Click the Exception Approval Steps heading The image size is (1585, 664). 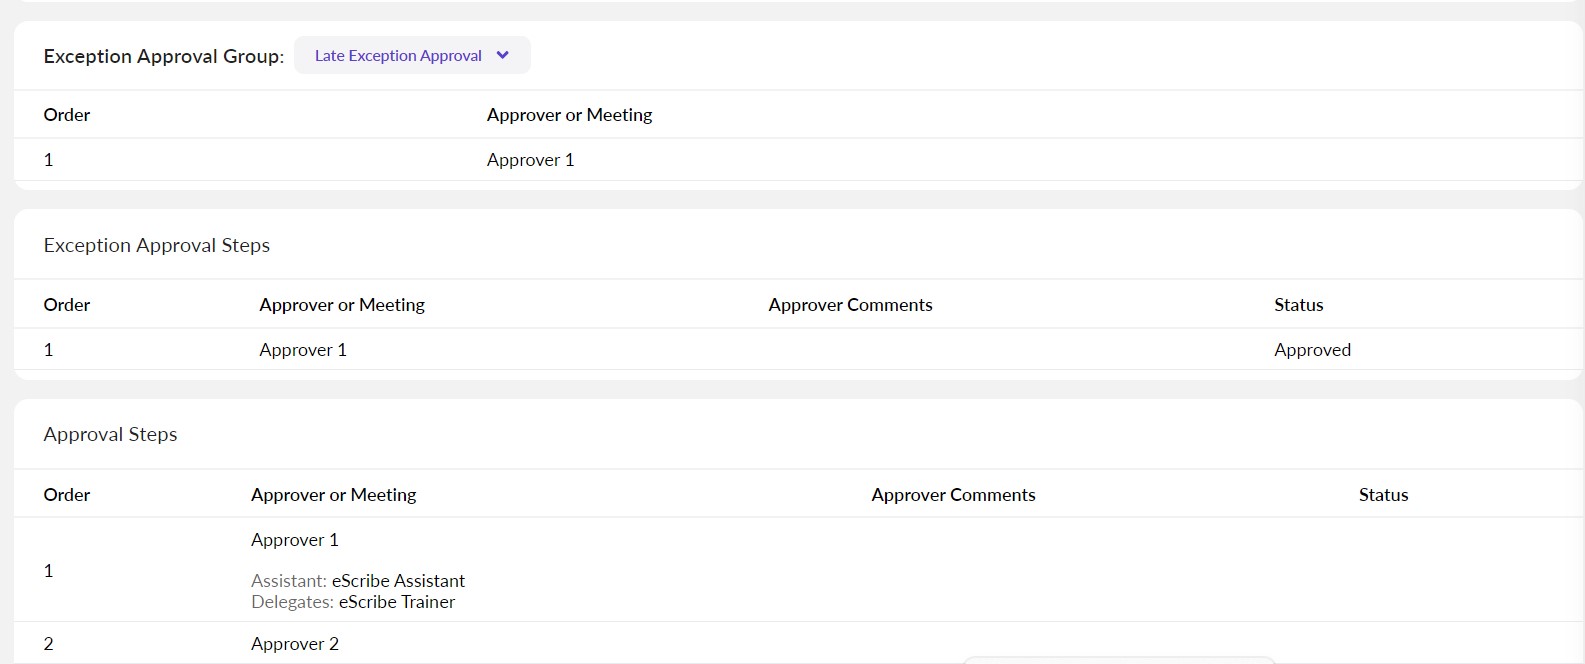157,245
